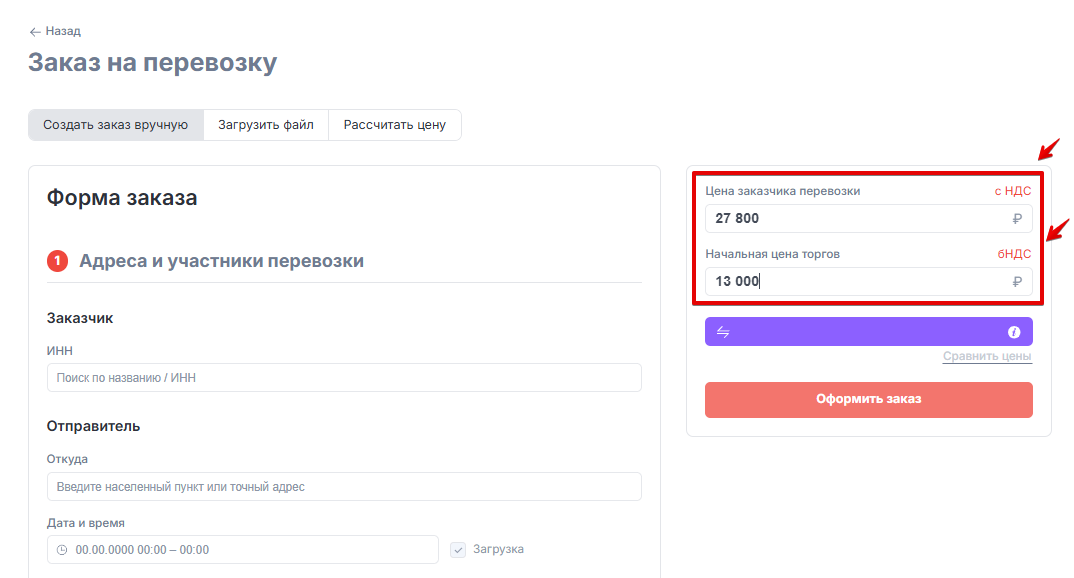The image size is (1074, 578).
Task: Click the Заказчик subsection label
Action: coord(80,318)
